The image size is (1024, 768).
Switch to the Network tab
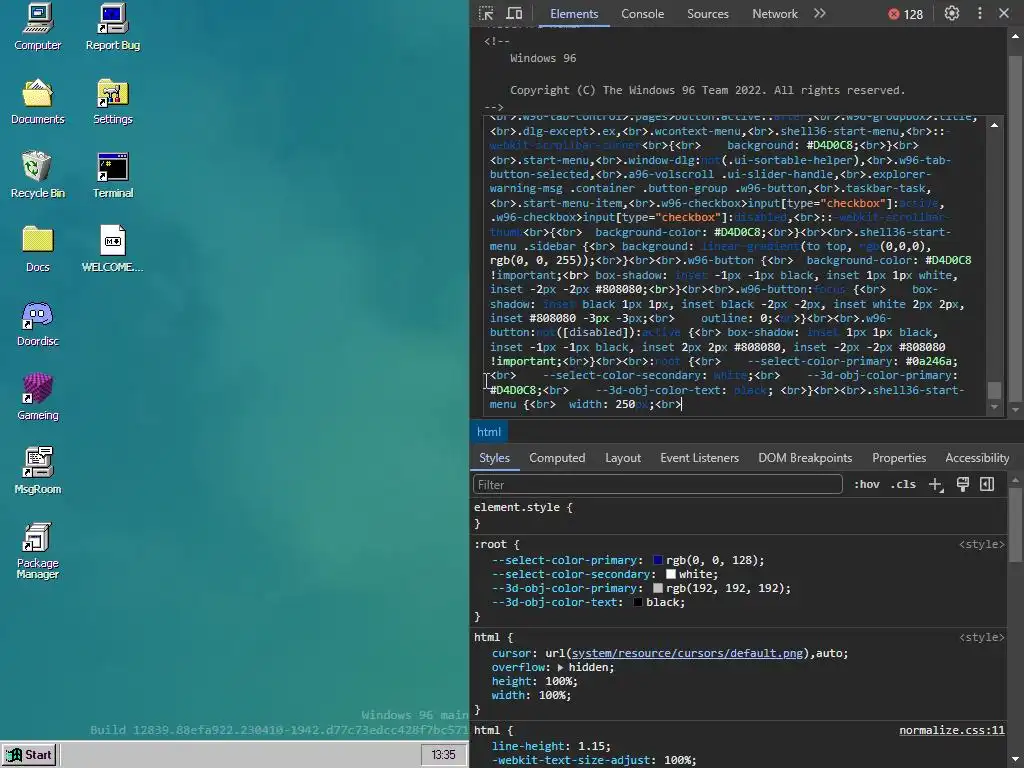775,14
